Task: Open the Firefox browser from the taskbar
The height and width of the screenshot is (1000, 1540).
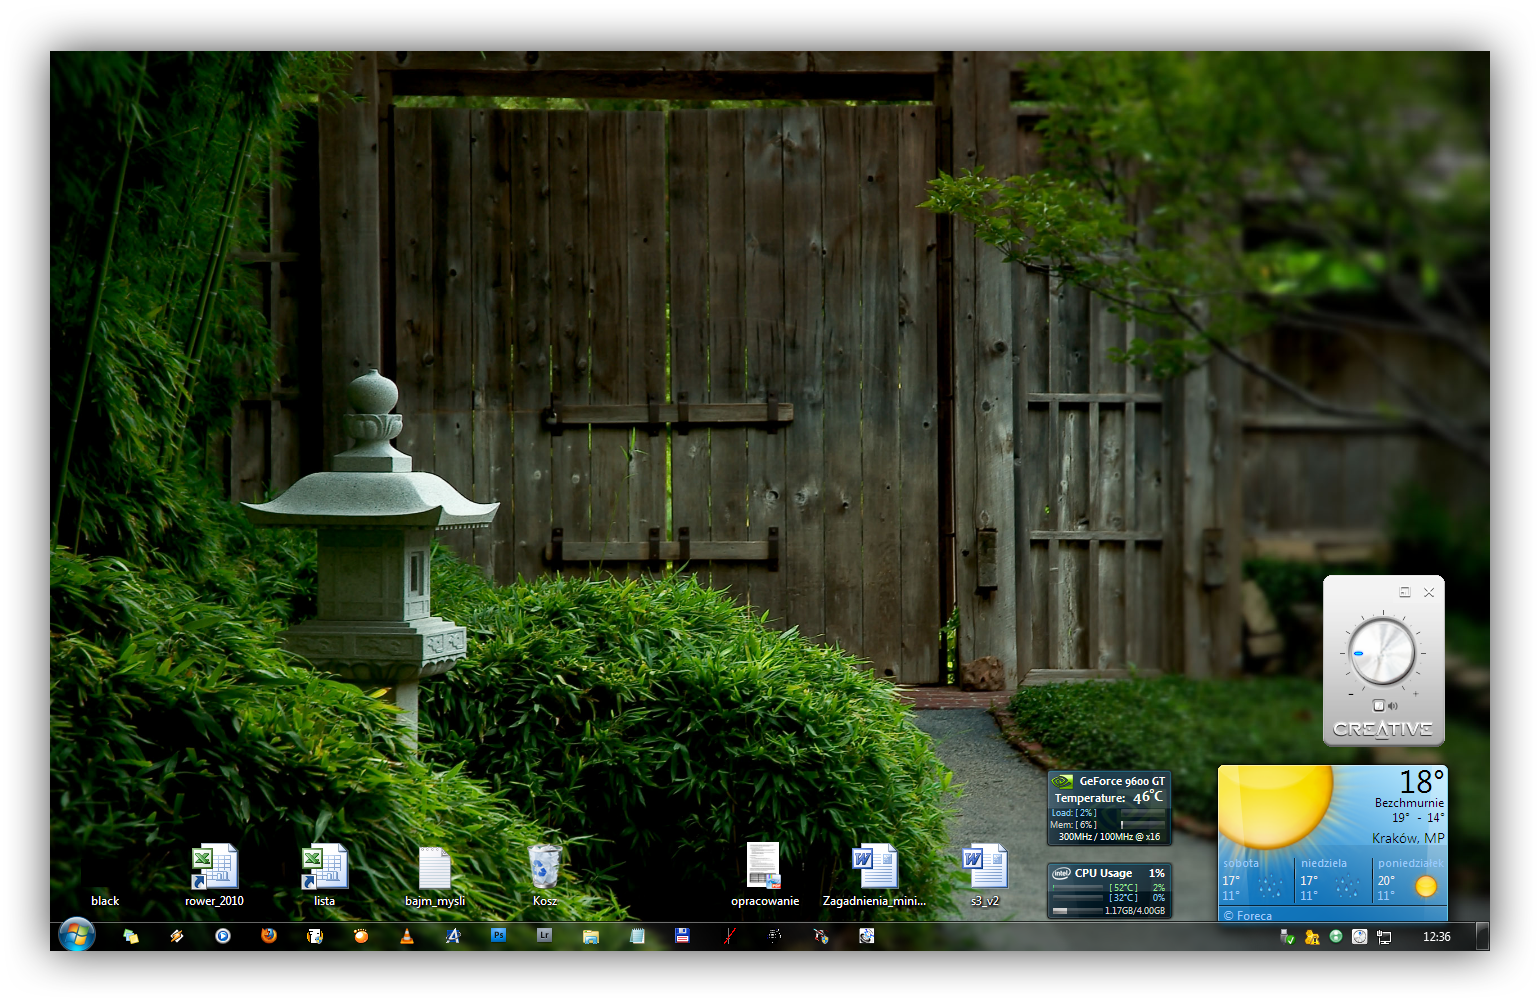Action: click(269, 936)
